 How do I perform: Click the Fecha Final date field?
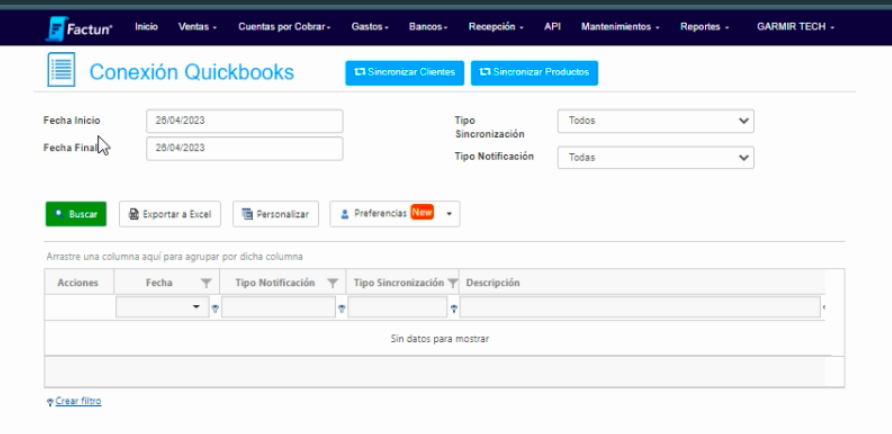tap(245, 148)
